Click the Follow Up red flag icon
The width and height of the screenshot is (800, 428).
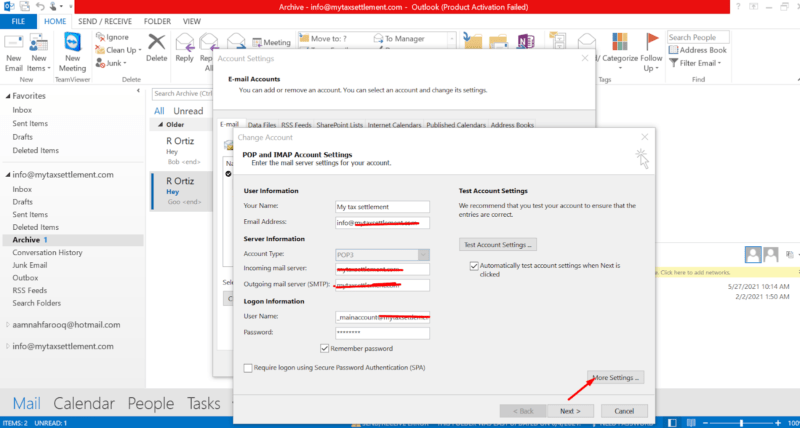coord(652,42)
